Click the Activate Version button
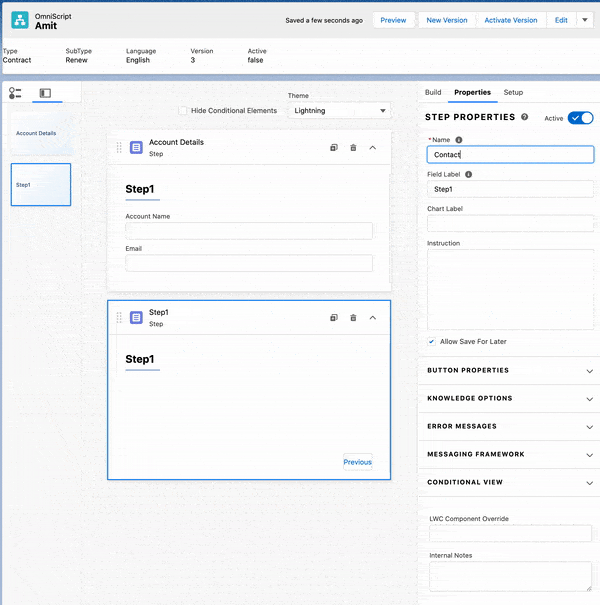Screen dimensions: 600x605 (510, 20)
